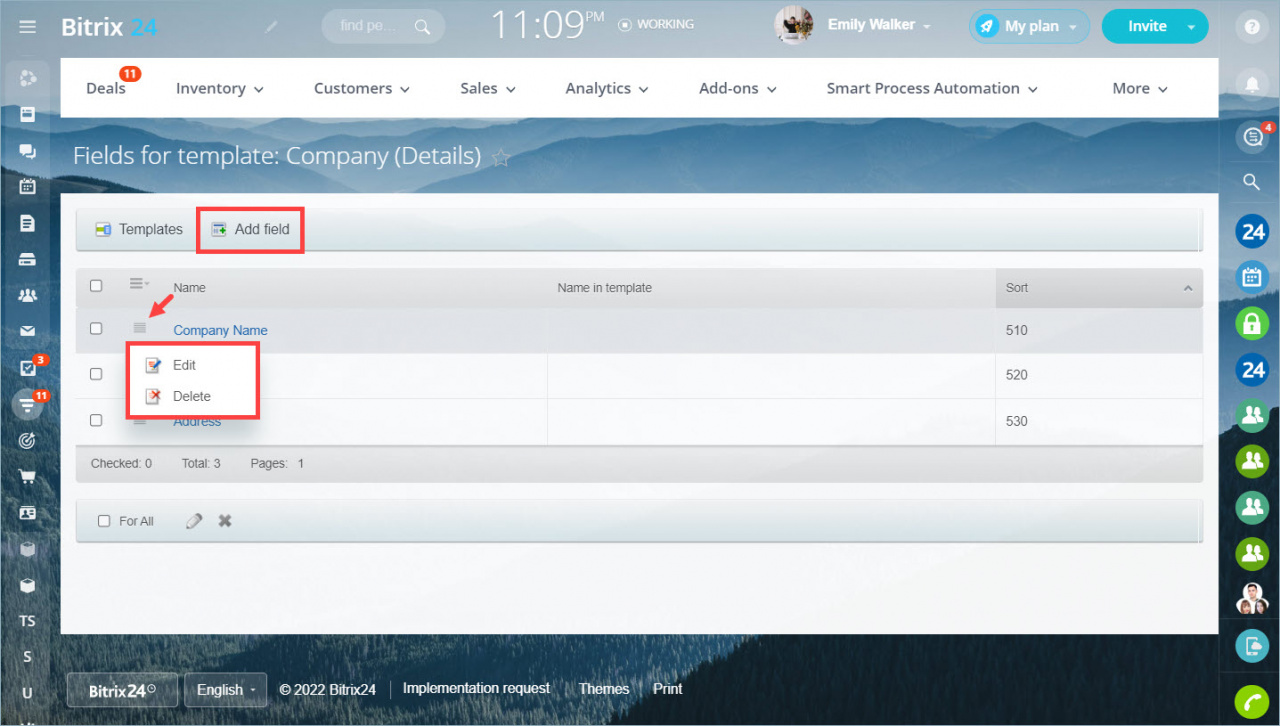Screen dimensions: 1280x726
Task: Sort by the Sort column header
Action: pyautogui.click(x=1099, y=288)
